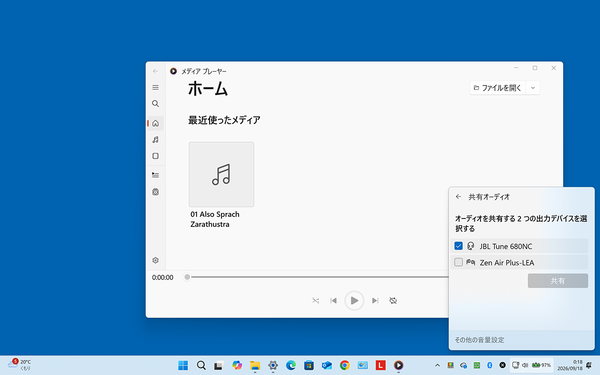Click the search icon in Media Player sidebar

coord(155,104)
